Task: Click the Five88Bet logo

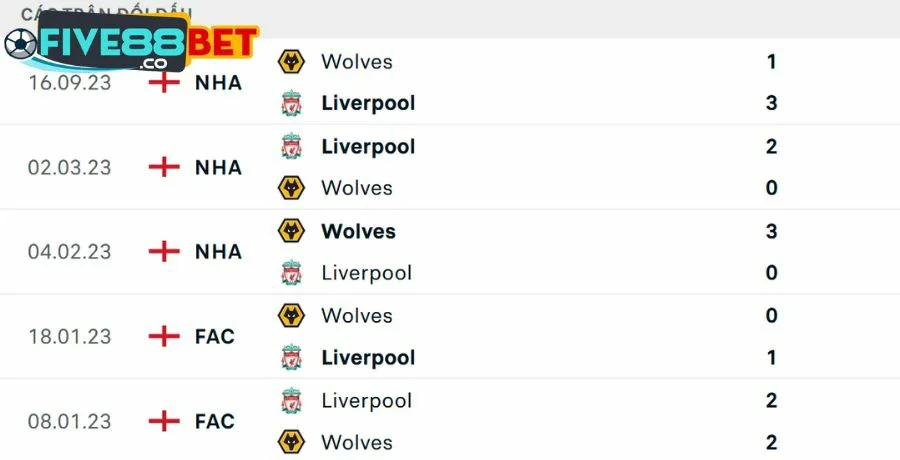Action: coord(130,45)
